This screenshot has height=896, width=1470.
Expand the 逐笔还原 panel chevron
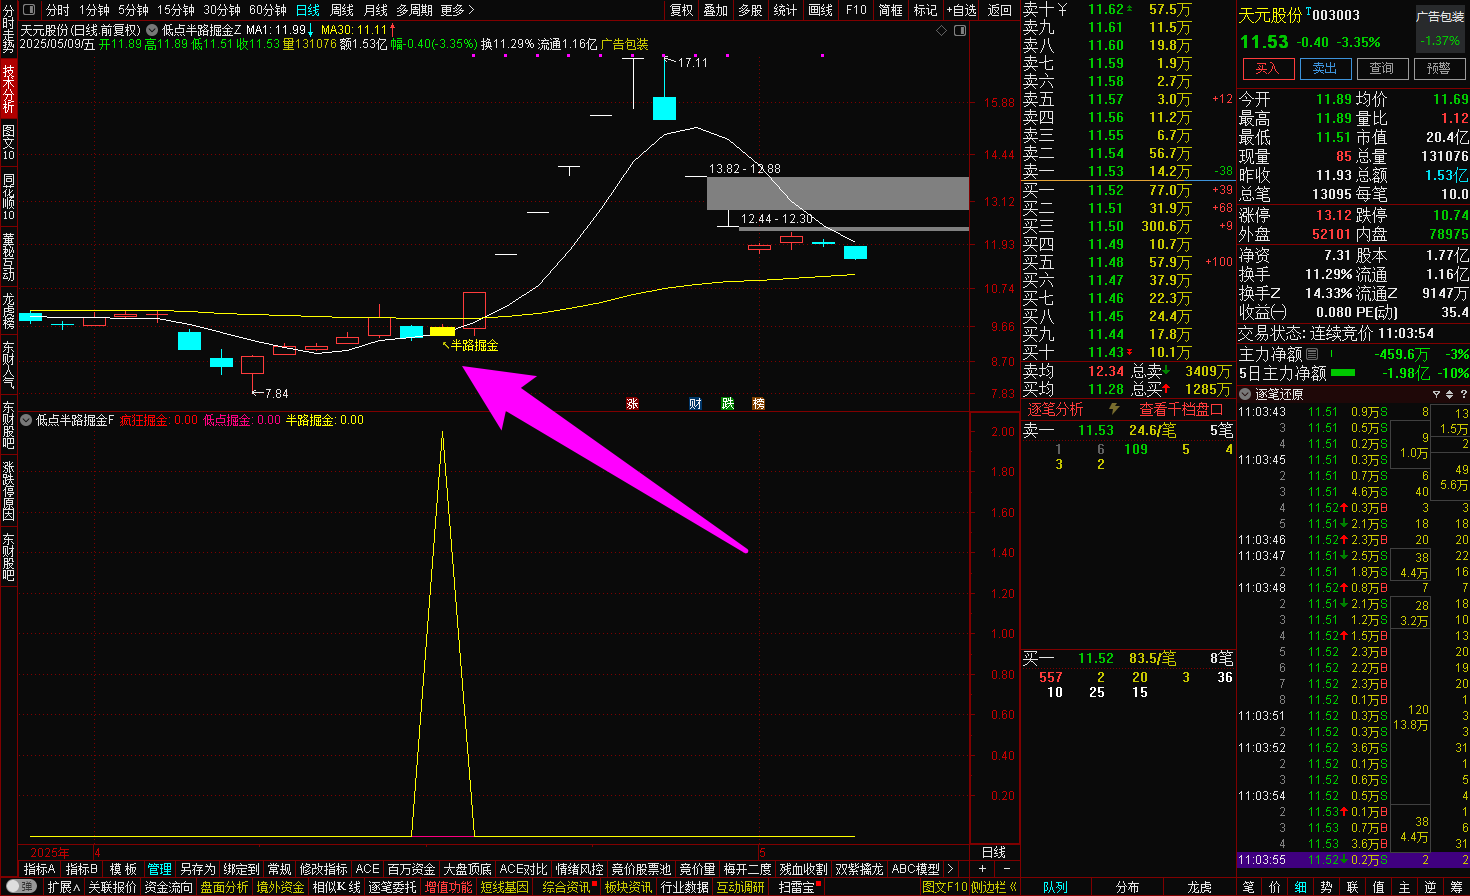[1246, 394]
